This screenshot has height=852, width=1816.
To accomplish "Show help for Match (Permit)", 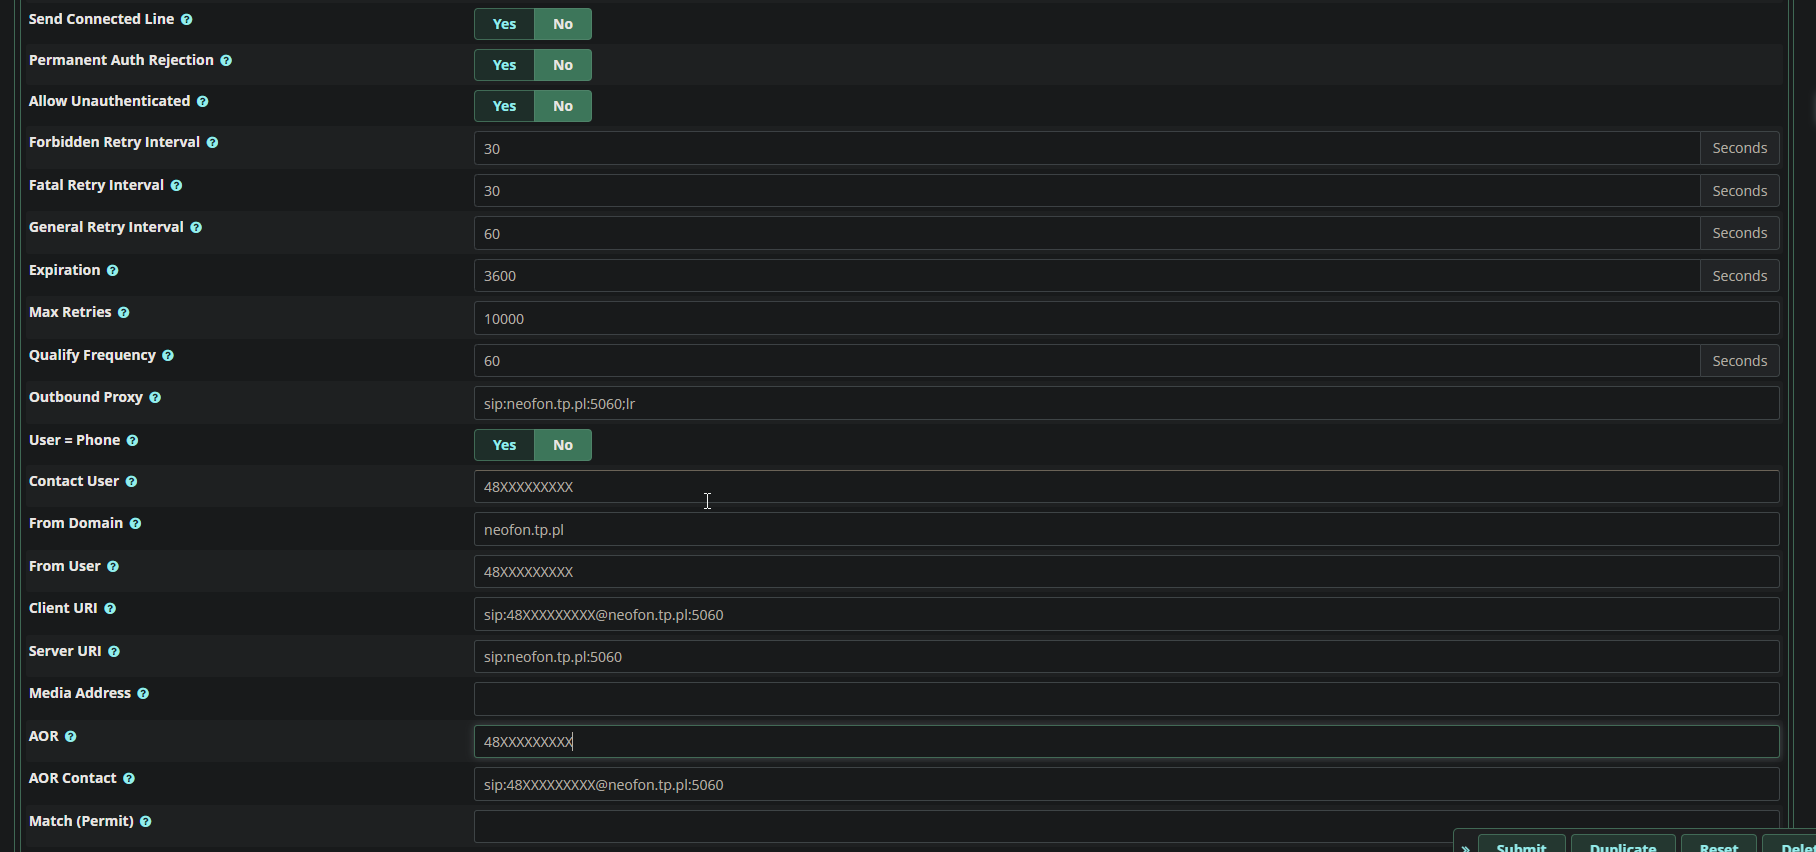I will pos(146,822).
